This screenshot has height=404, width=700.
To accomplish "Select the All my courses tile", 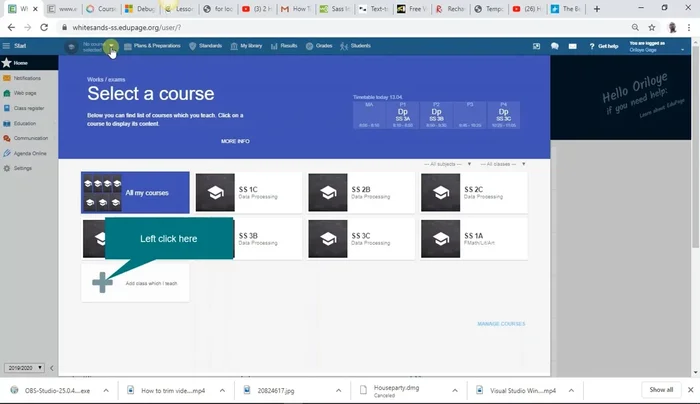I will click(135, 192).
